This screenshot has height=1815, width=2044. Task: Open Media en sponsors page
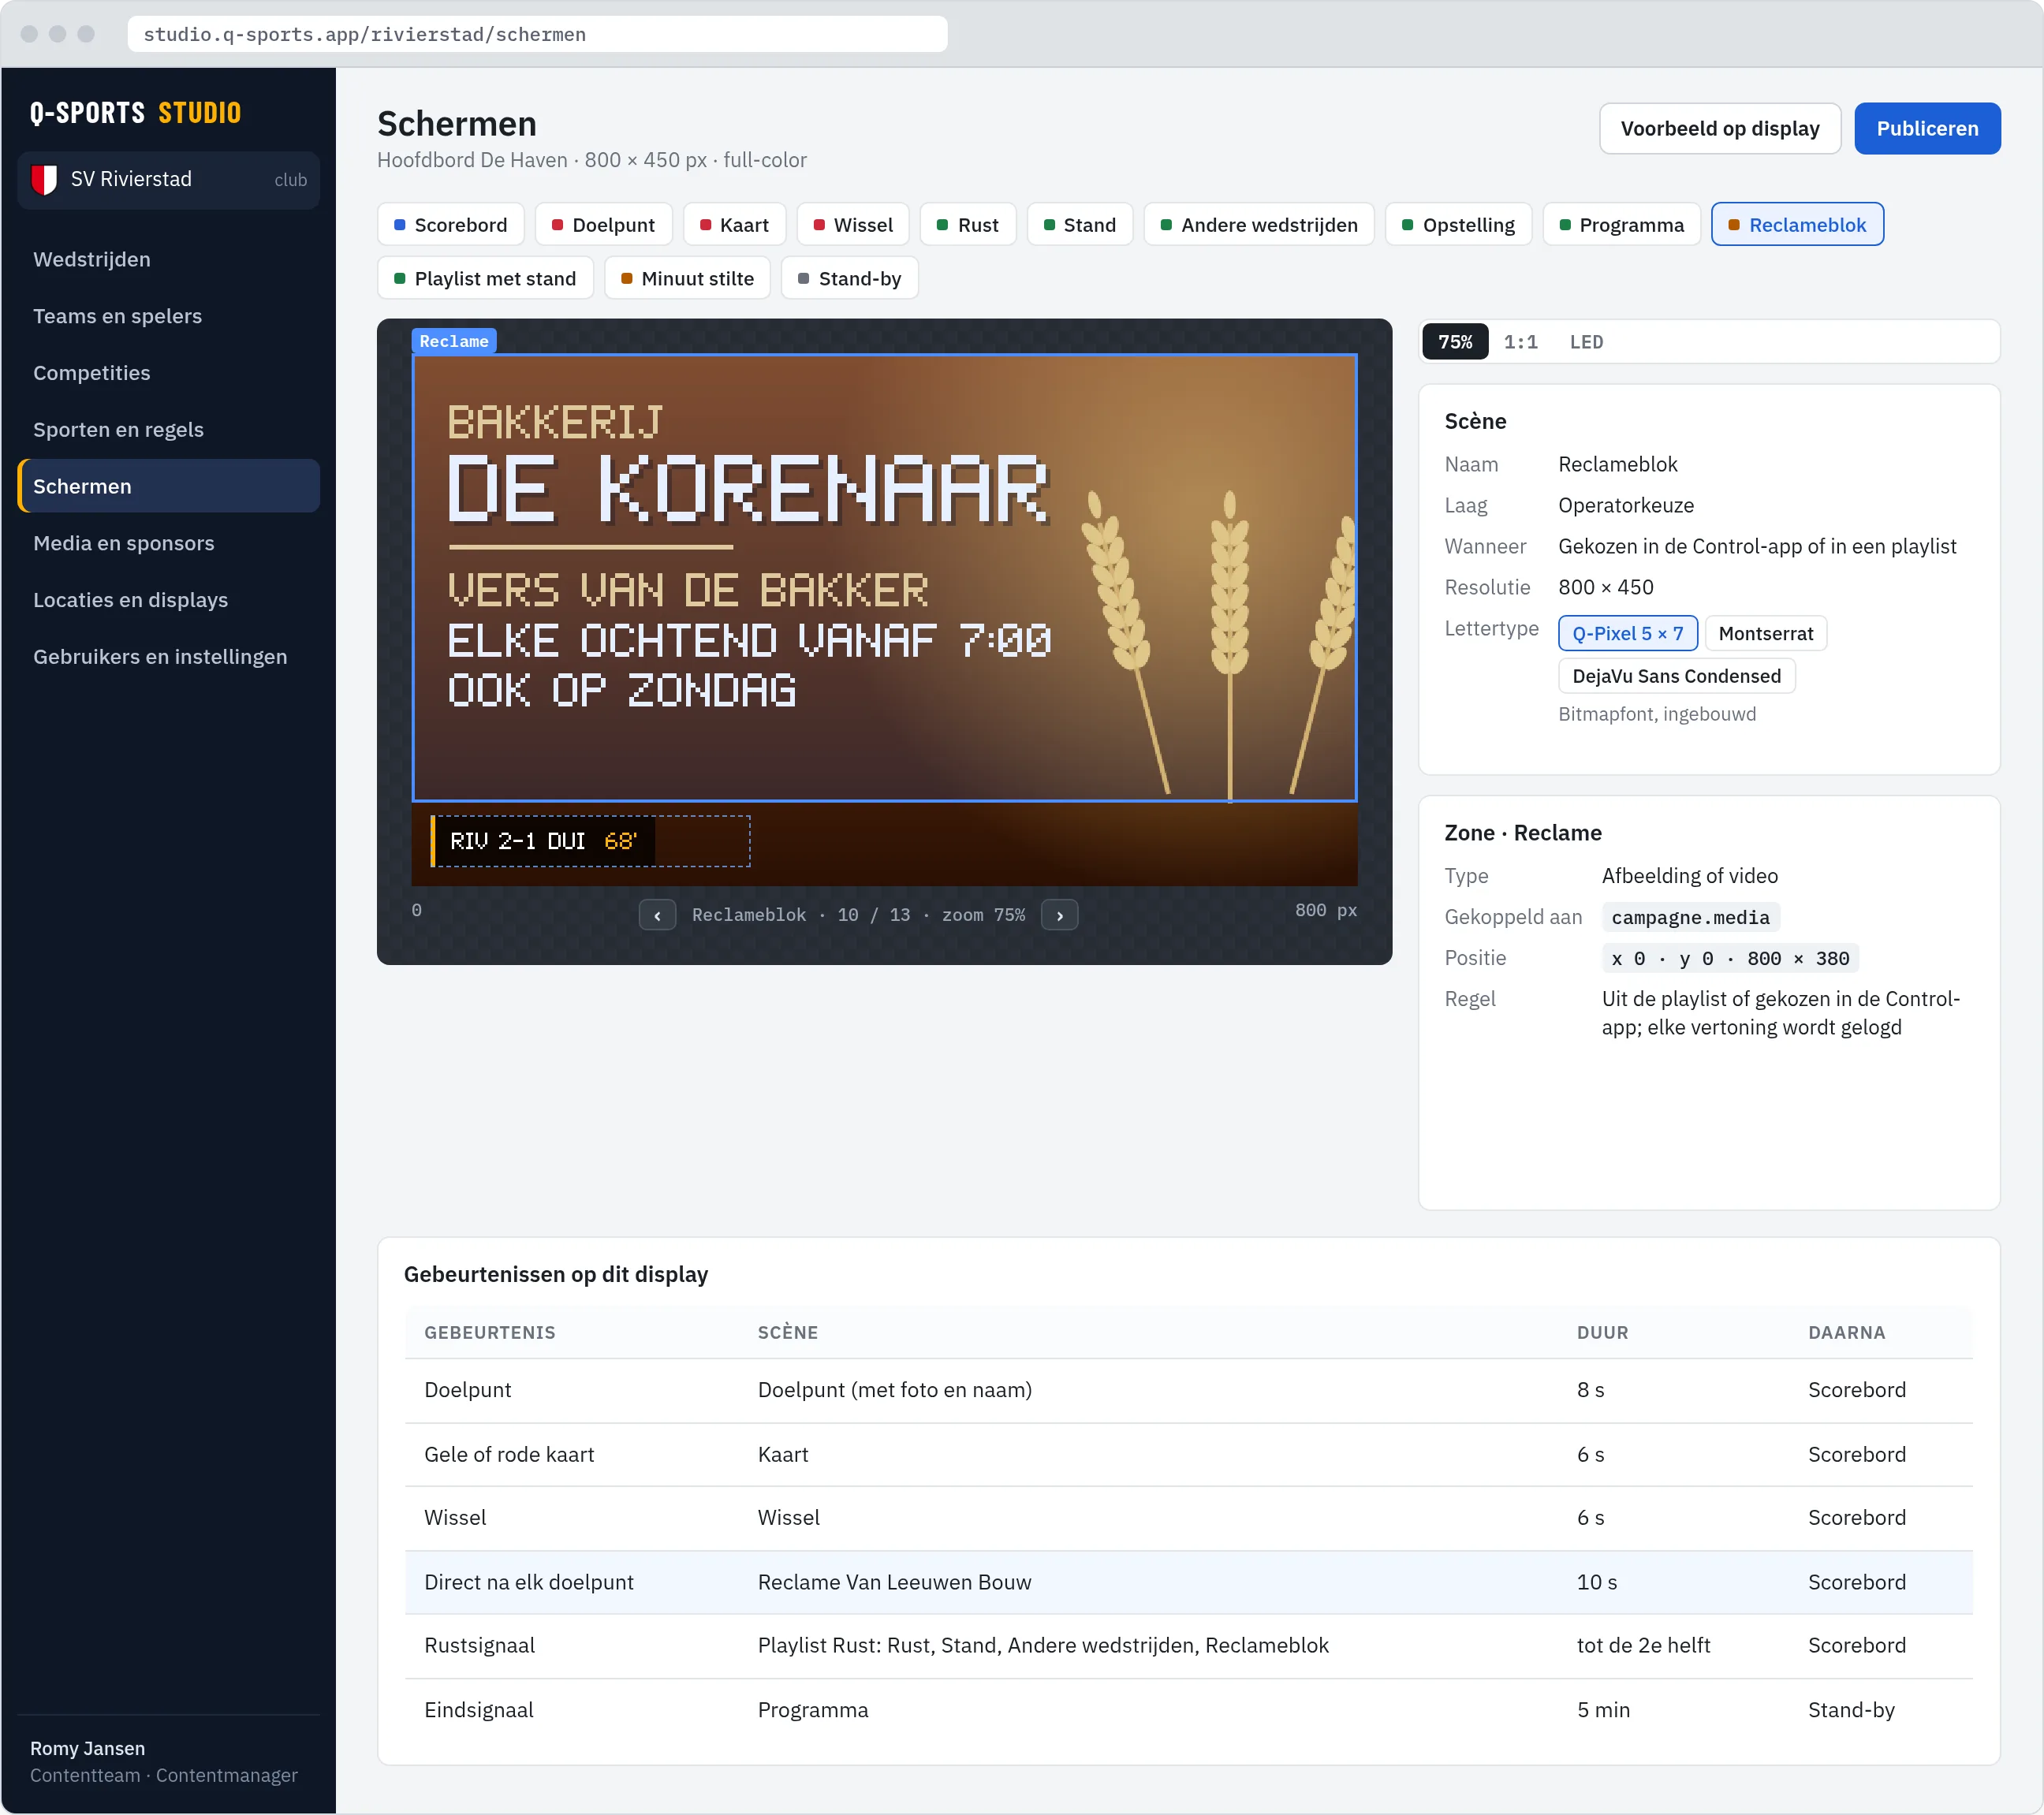[x=169, y=544]
